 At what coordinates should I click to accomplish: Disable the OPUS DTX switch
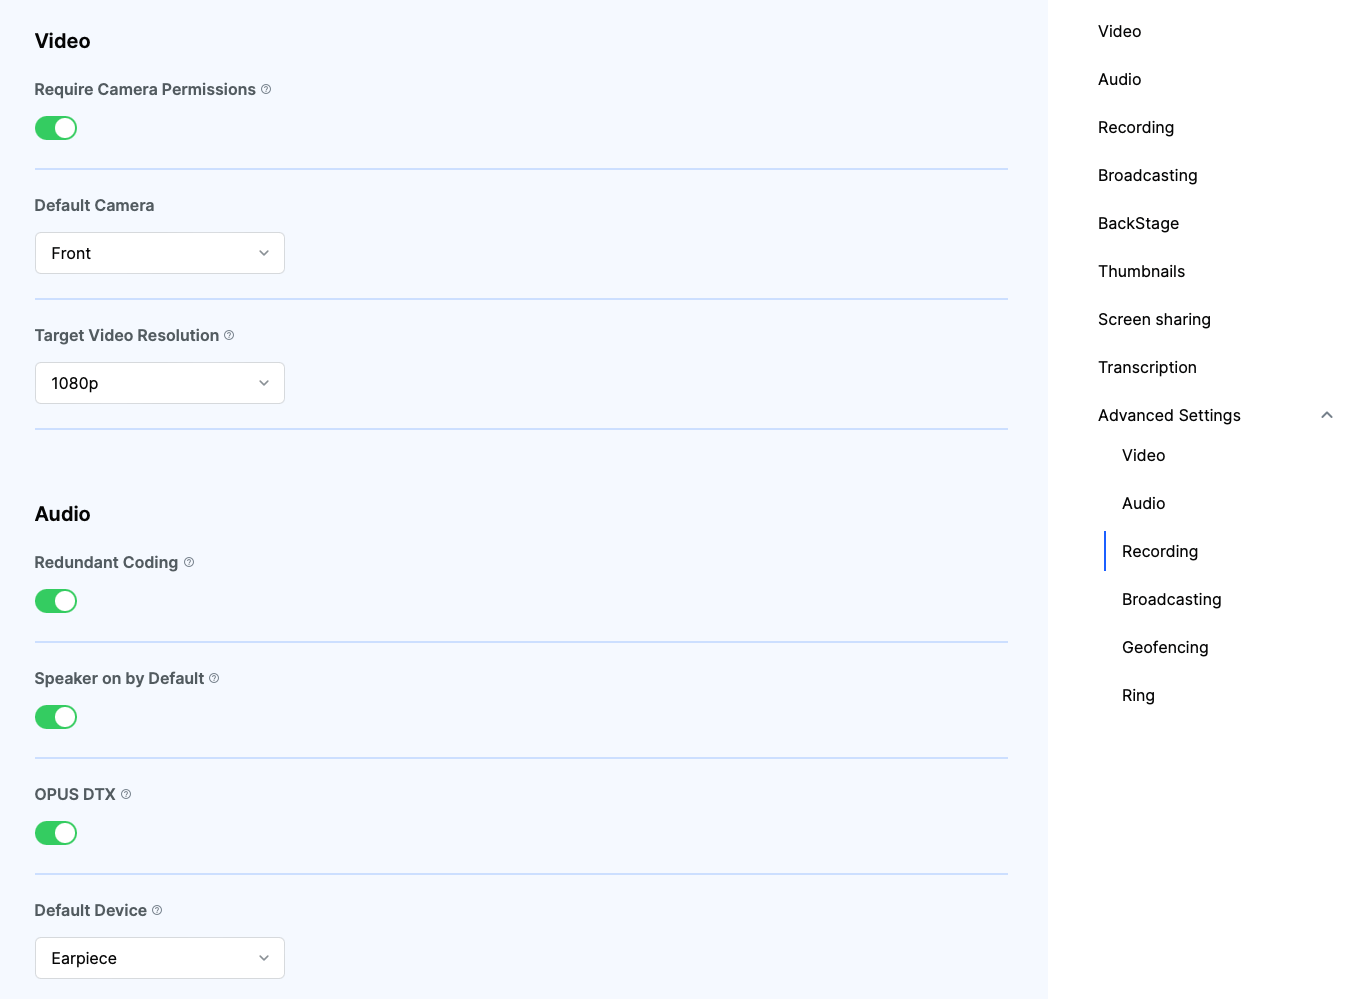coord(56,833)
